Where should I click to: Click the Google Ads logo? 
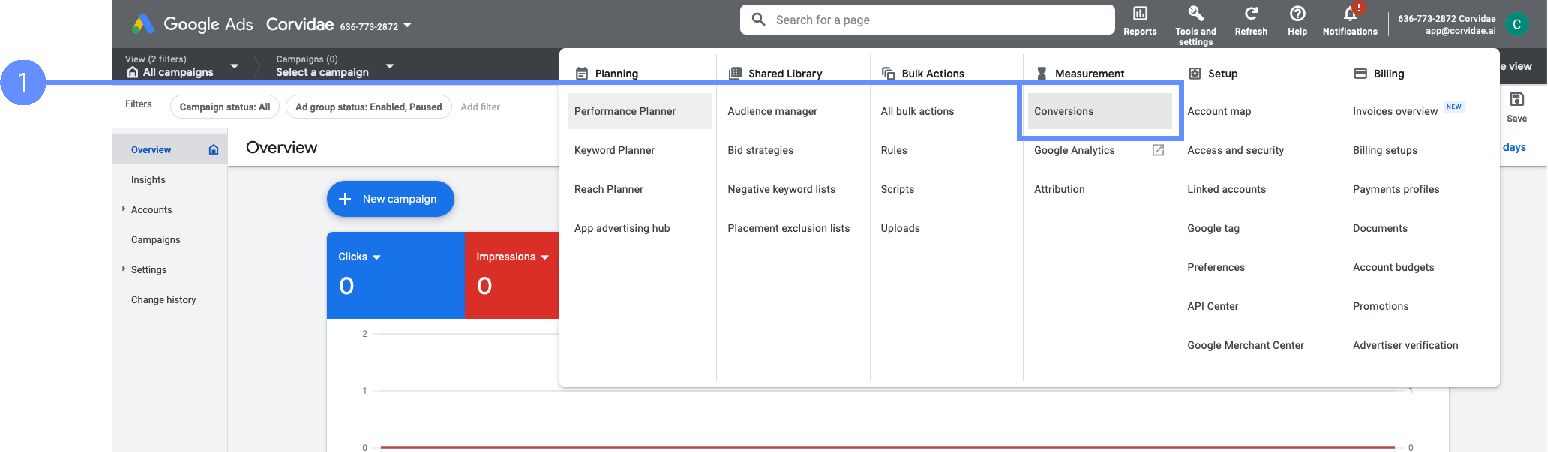pos(144,24)
